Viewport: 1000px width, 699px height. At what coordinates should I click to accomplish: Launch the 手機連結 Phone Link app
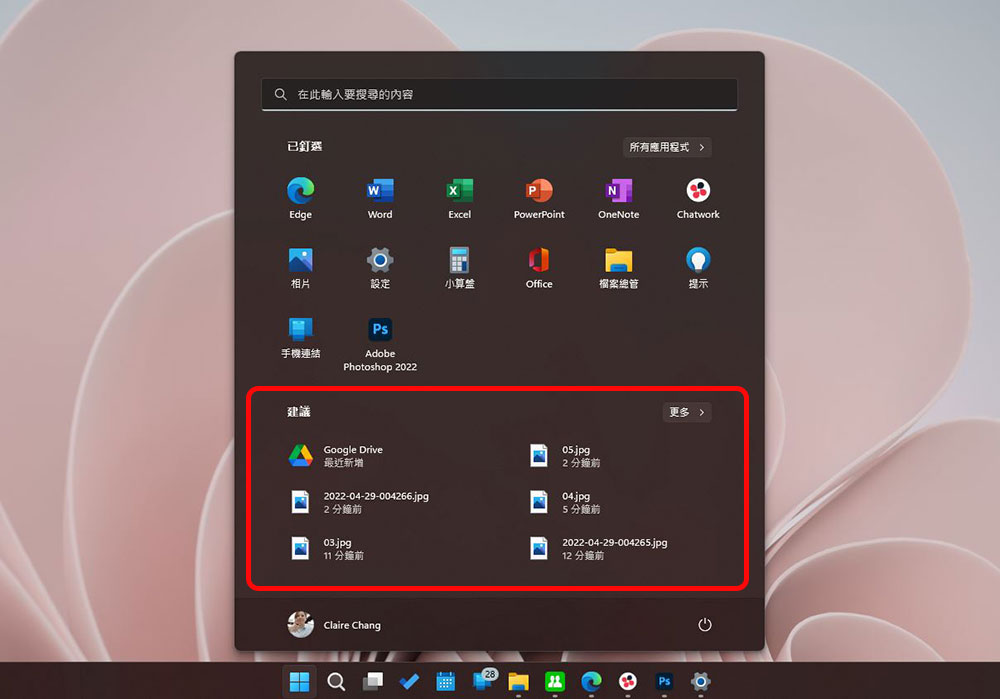[x=300, y=337]
